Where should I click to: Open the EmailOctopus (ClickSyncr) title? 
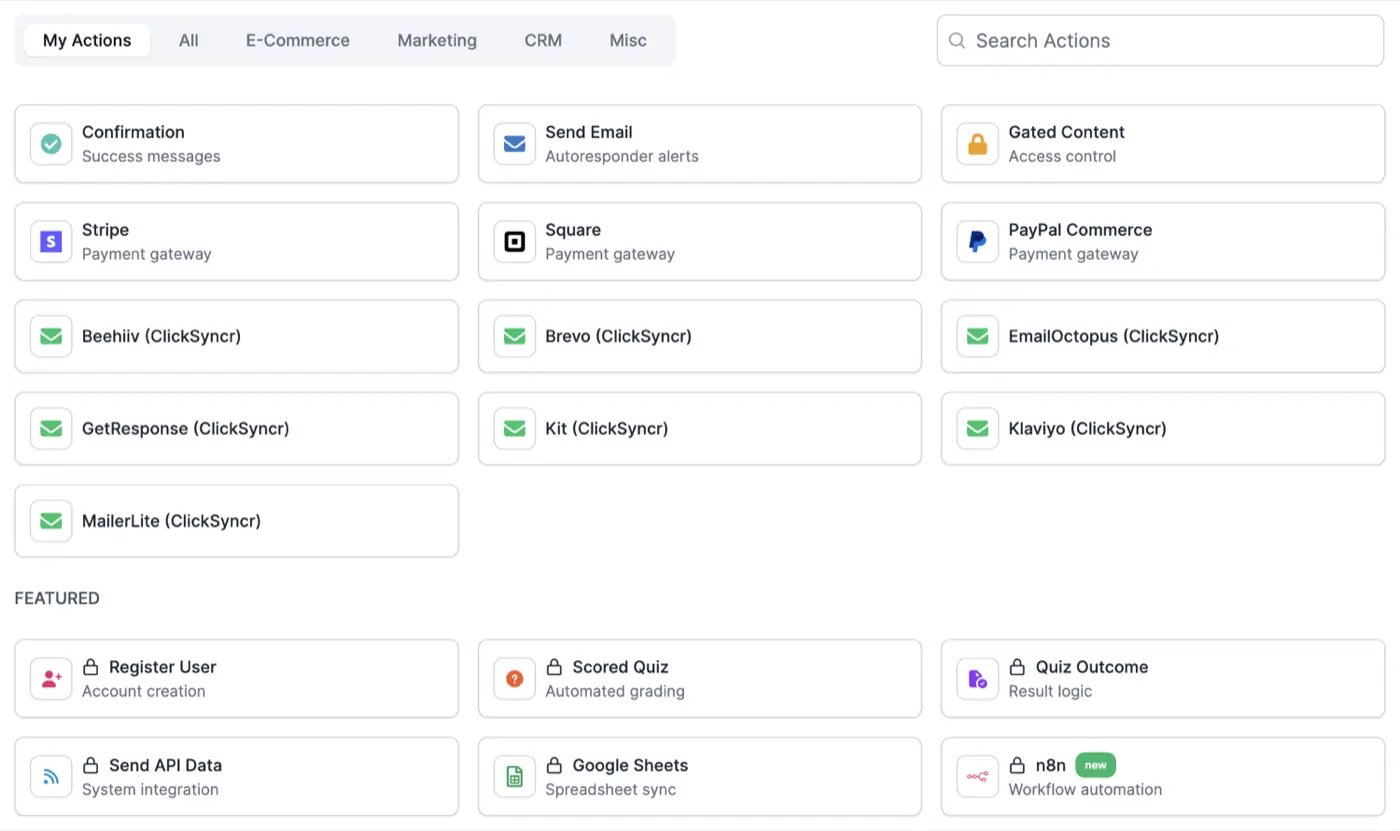coord(1113,336)
